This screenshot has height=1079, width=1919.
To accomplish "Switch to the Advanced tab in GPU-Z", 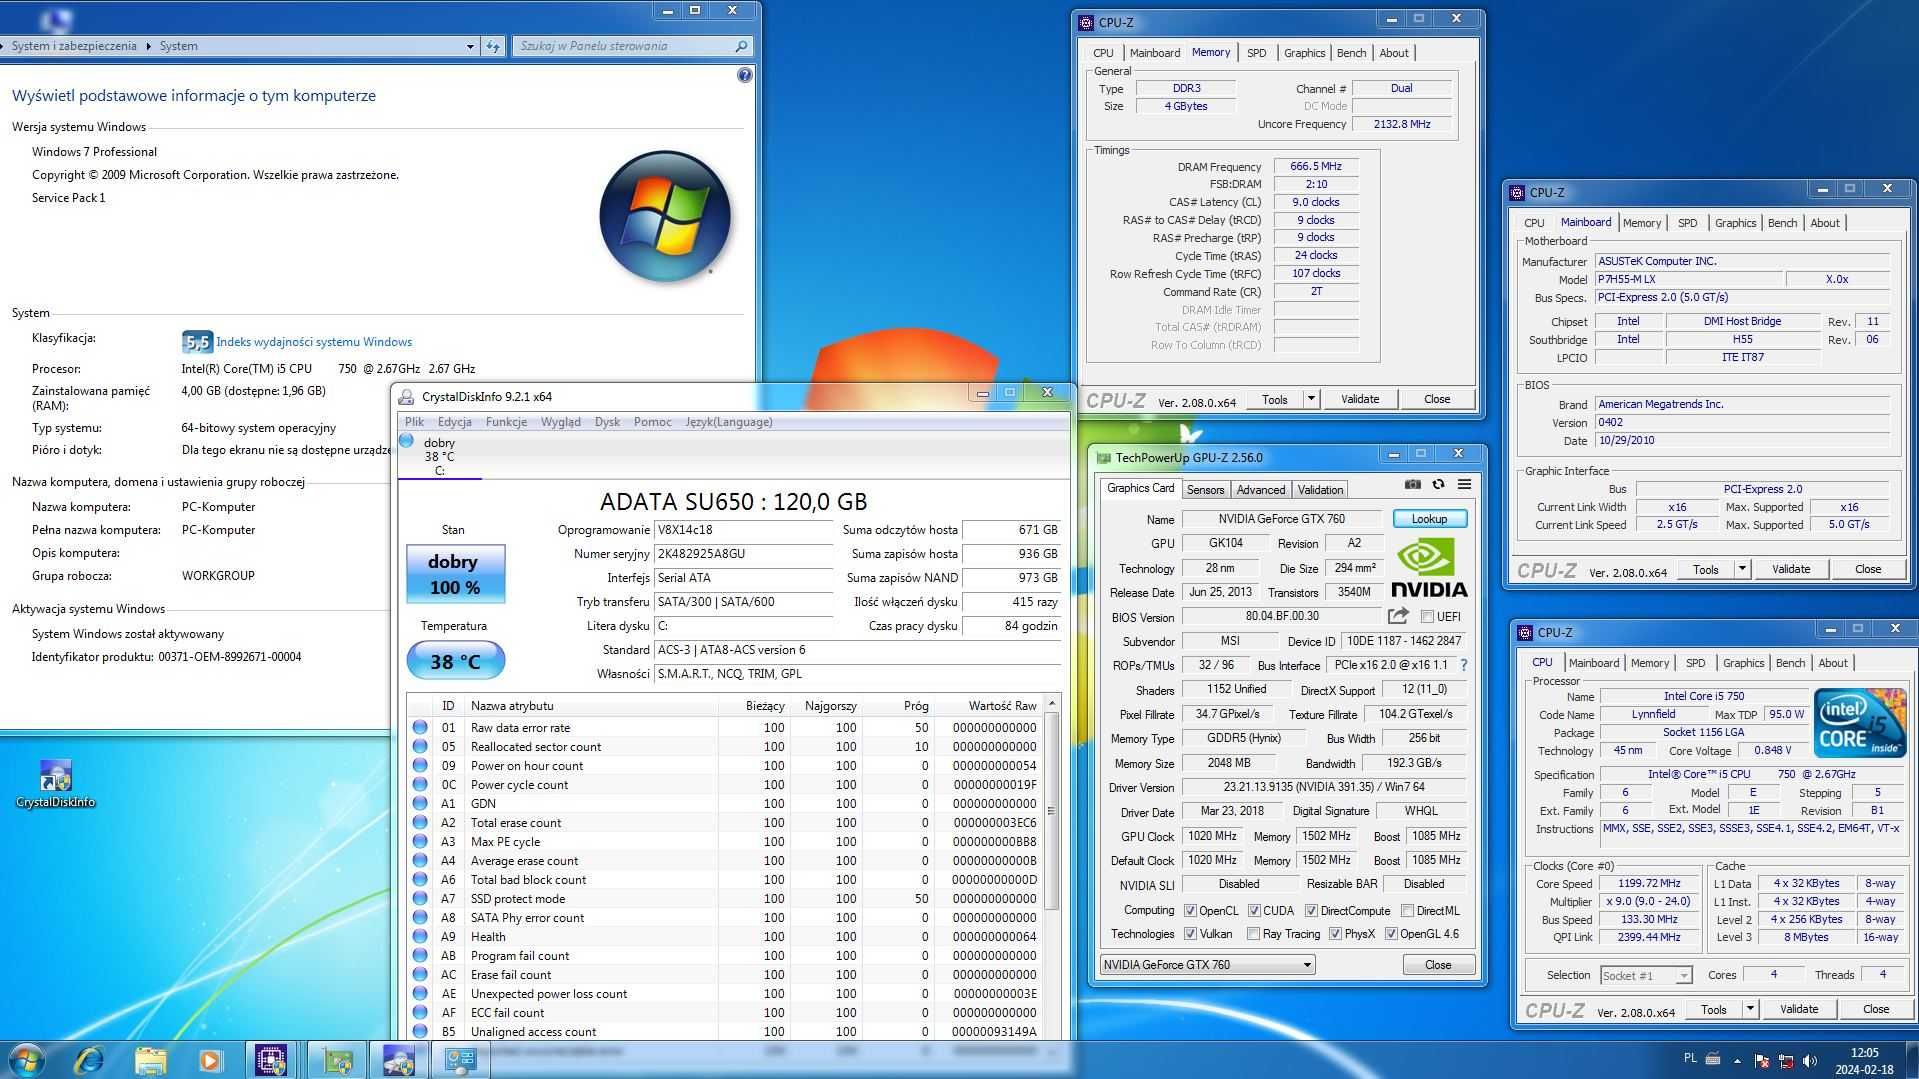I will (1260, 490).
